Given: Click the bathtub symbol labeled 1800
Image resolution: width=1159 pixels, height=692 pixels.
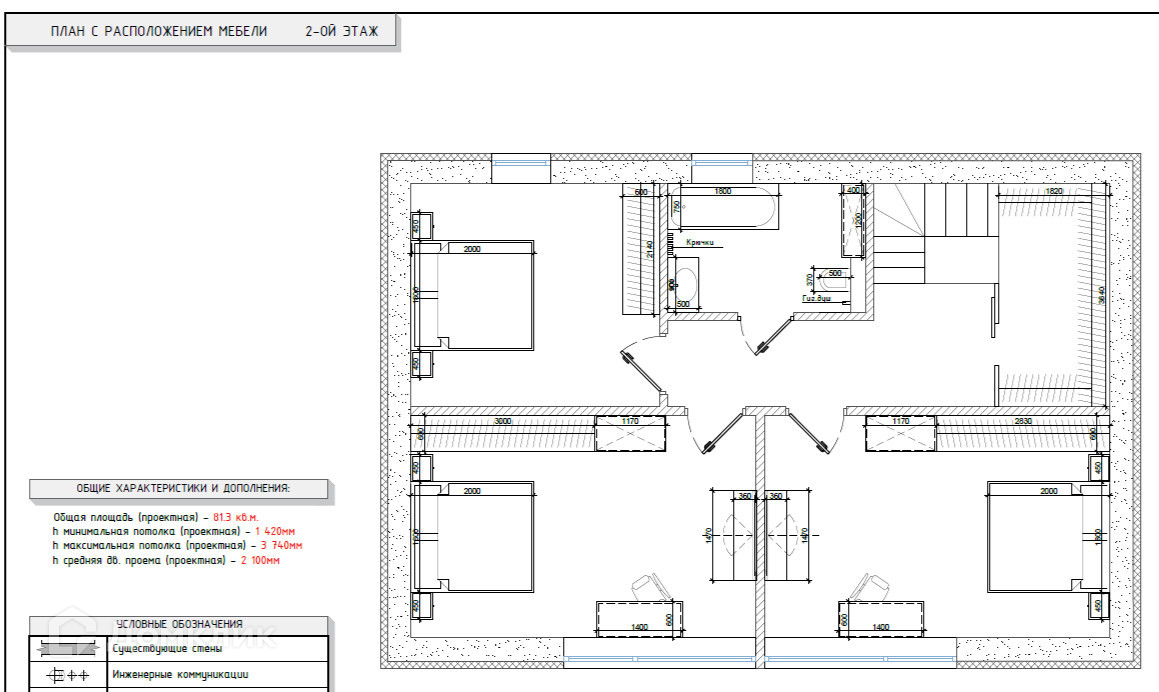Looking at the screenshot, I should pos(723,208).
